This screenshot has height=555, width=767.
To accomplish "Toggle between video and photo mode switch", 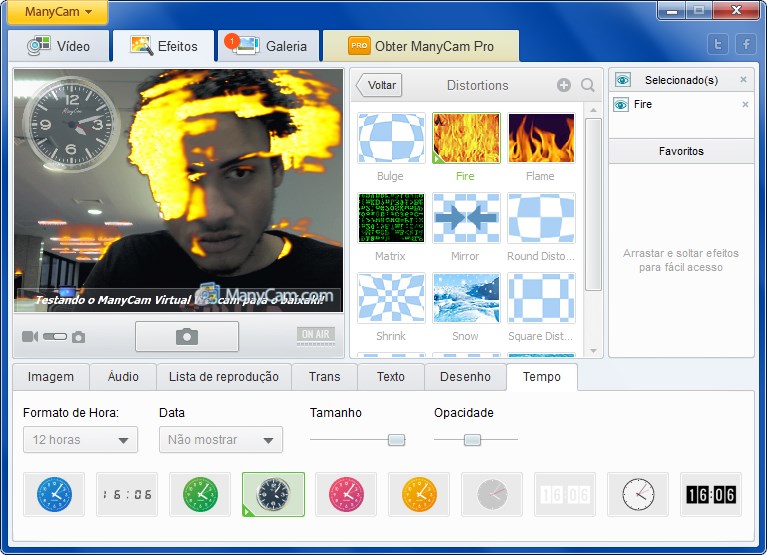I will pyautogui.click(x=55, y=336).
